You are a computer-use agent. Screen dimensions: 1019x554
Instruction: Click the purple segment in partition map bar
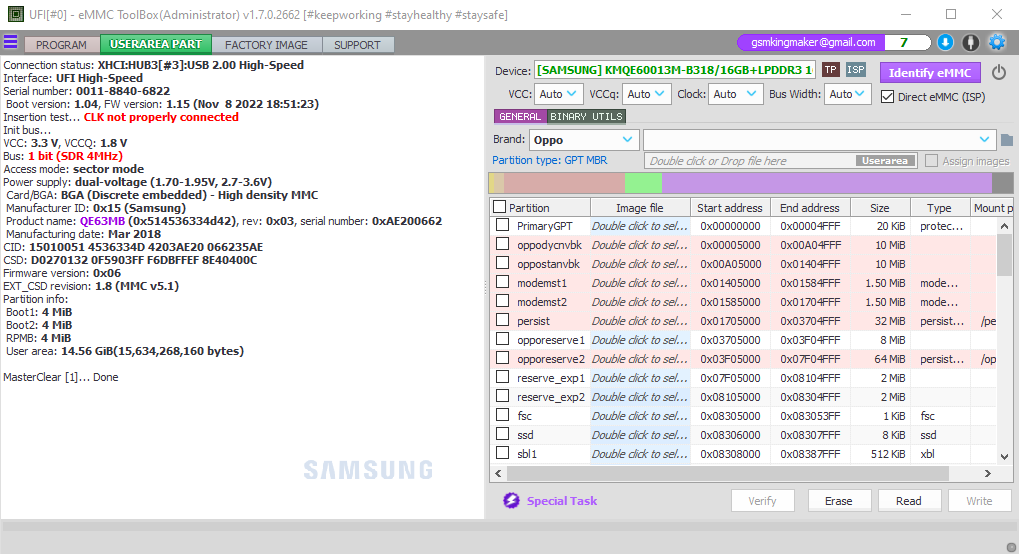point(827,183)
